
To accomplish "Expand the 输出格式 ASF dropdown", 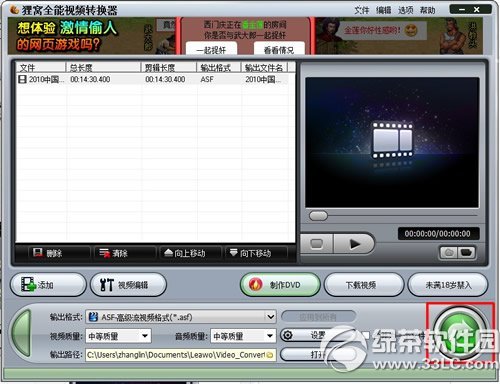I will (270, 317).
